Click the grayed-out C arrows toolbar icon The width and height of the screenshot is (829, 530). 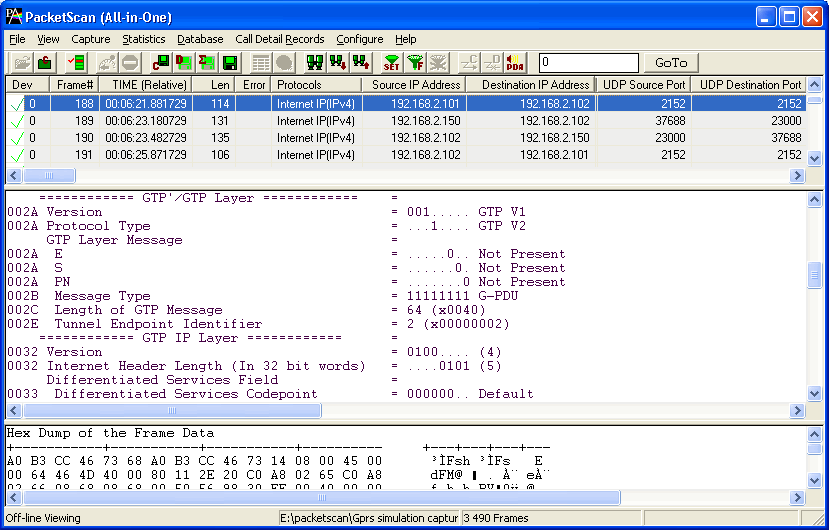(x=468, y=63)
